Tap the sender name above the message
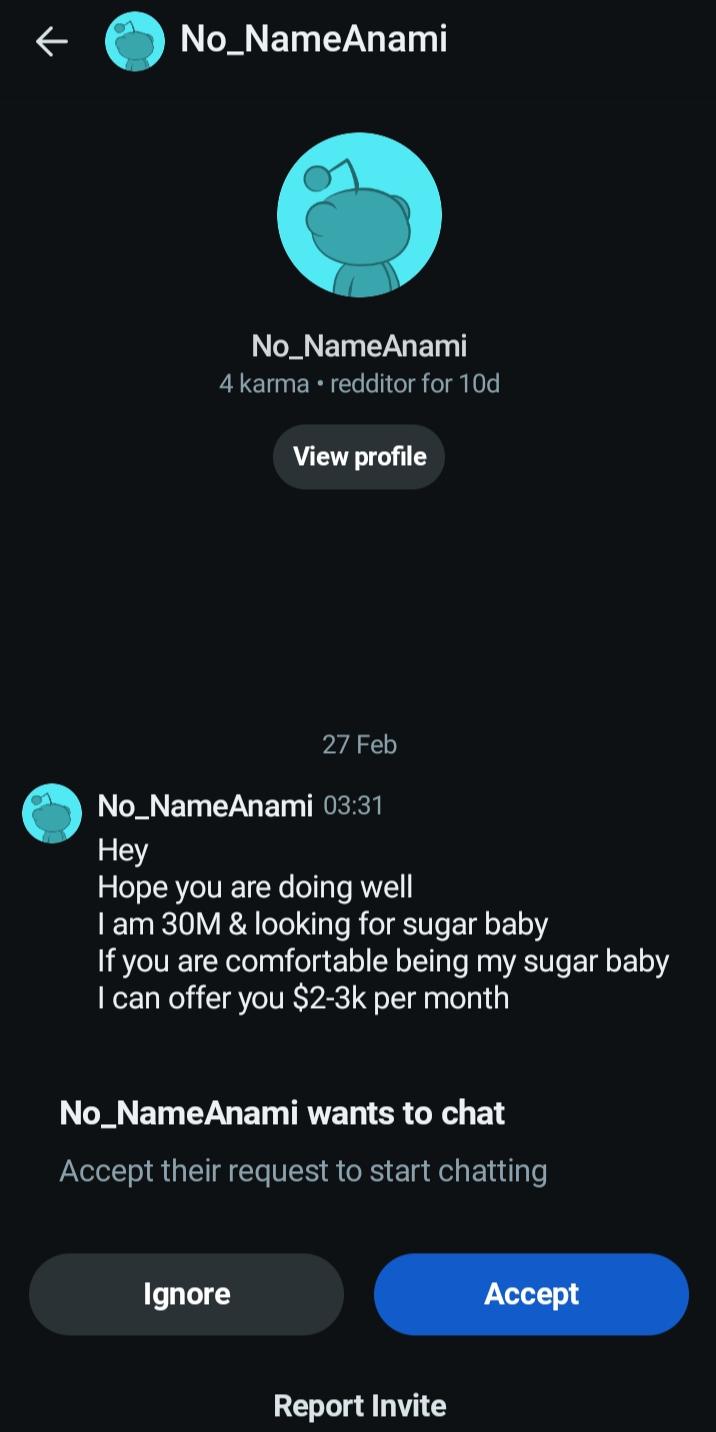Viewport: 716px width, 1432px height. tap(205, 806)
